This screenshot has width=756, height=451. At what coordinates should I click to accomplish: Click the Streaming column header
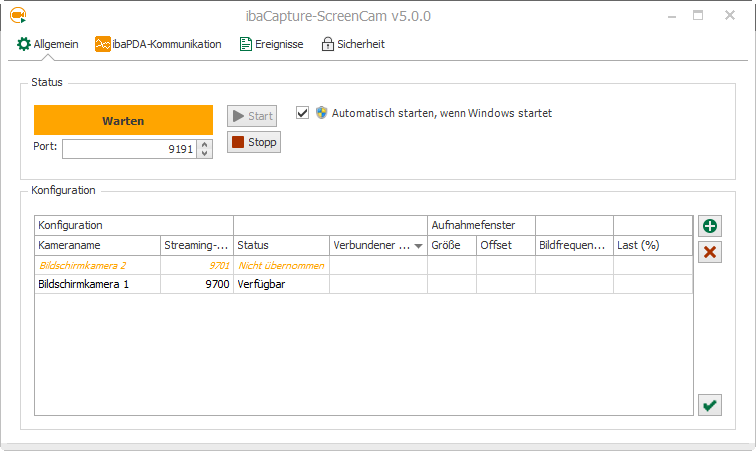pyautogui.click(x=196, y=245)
